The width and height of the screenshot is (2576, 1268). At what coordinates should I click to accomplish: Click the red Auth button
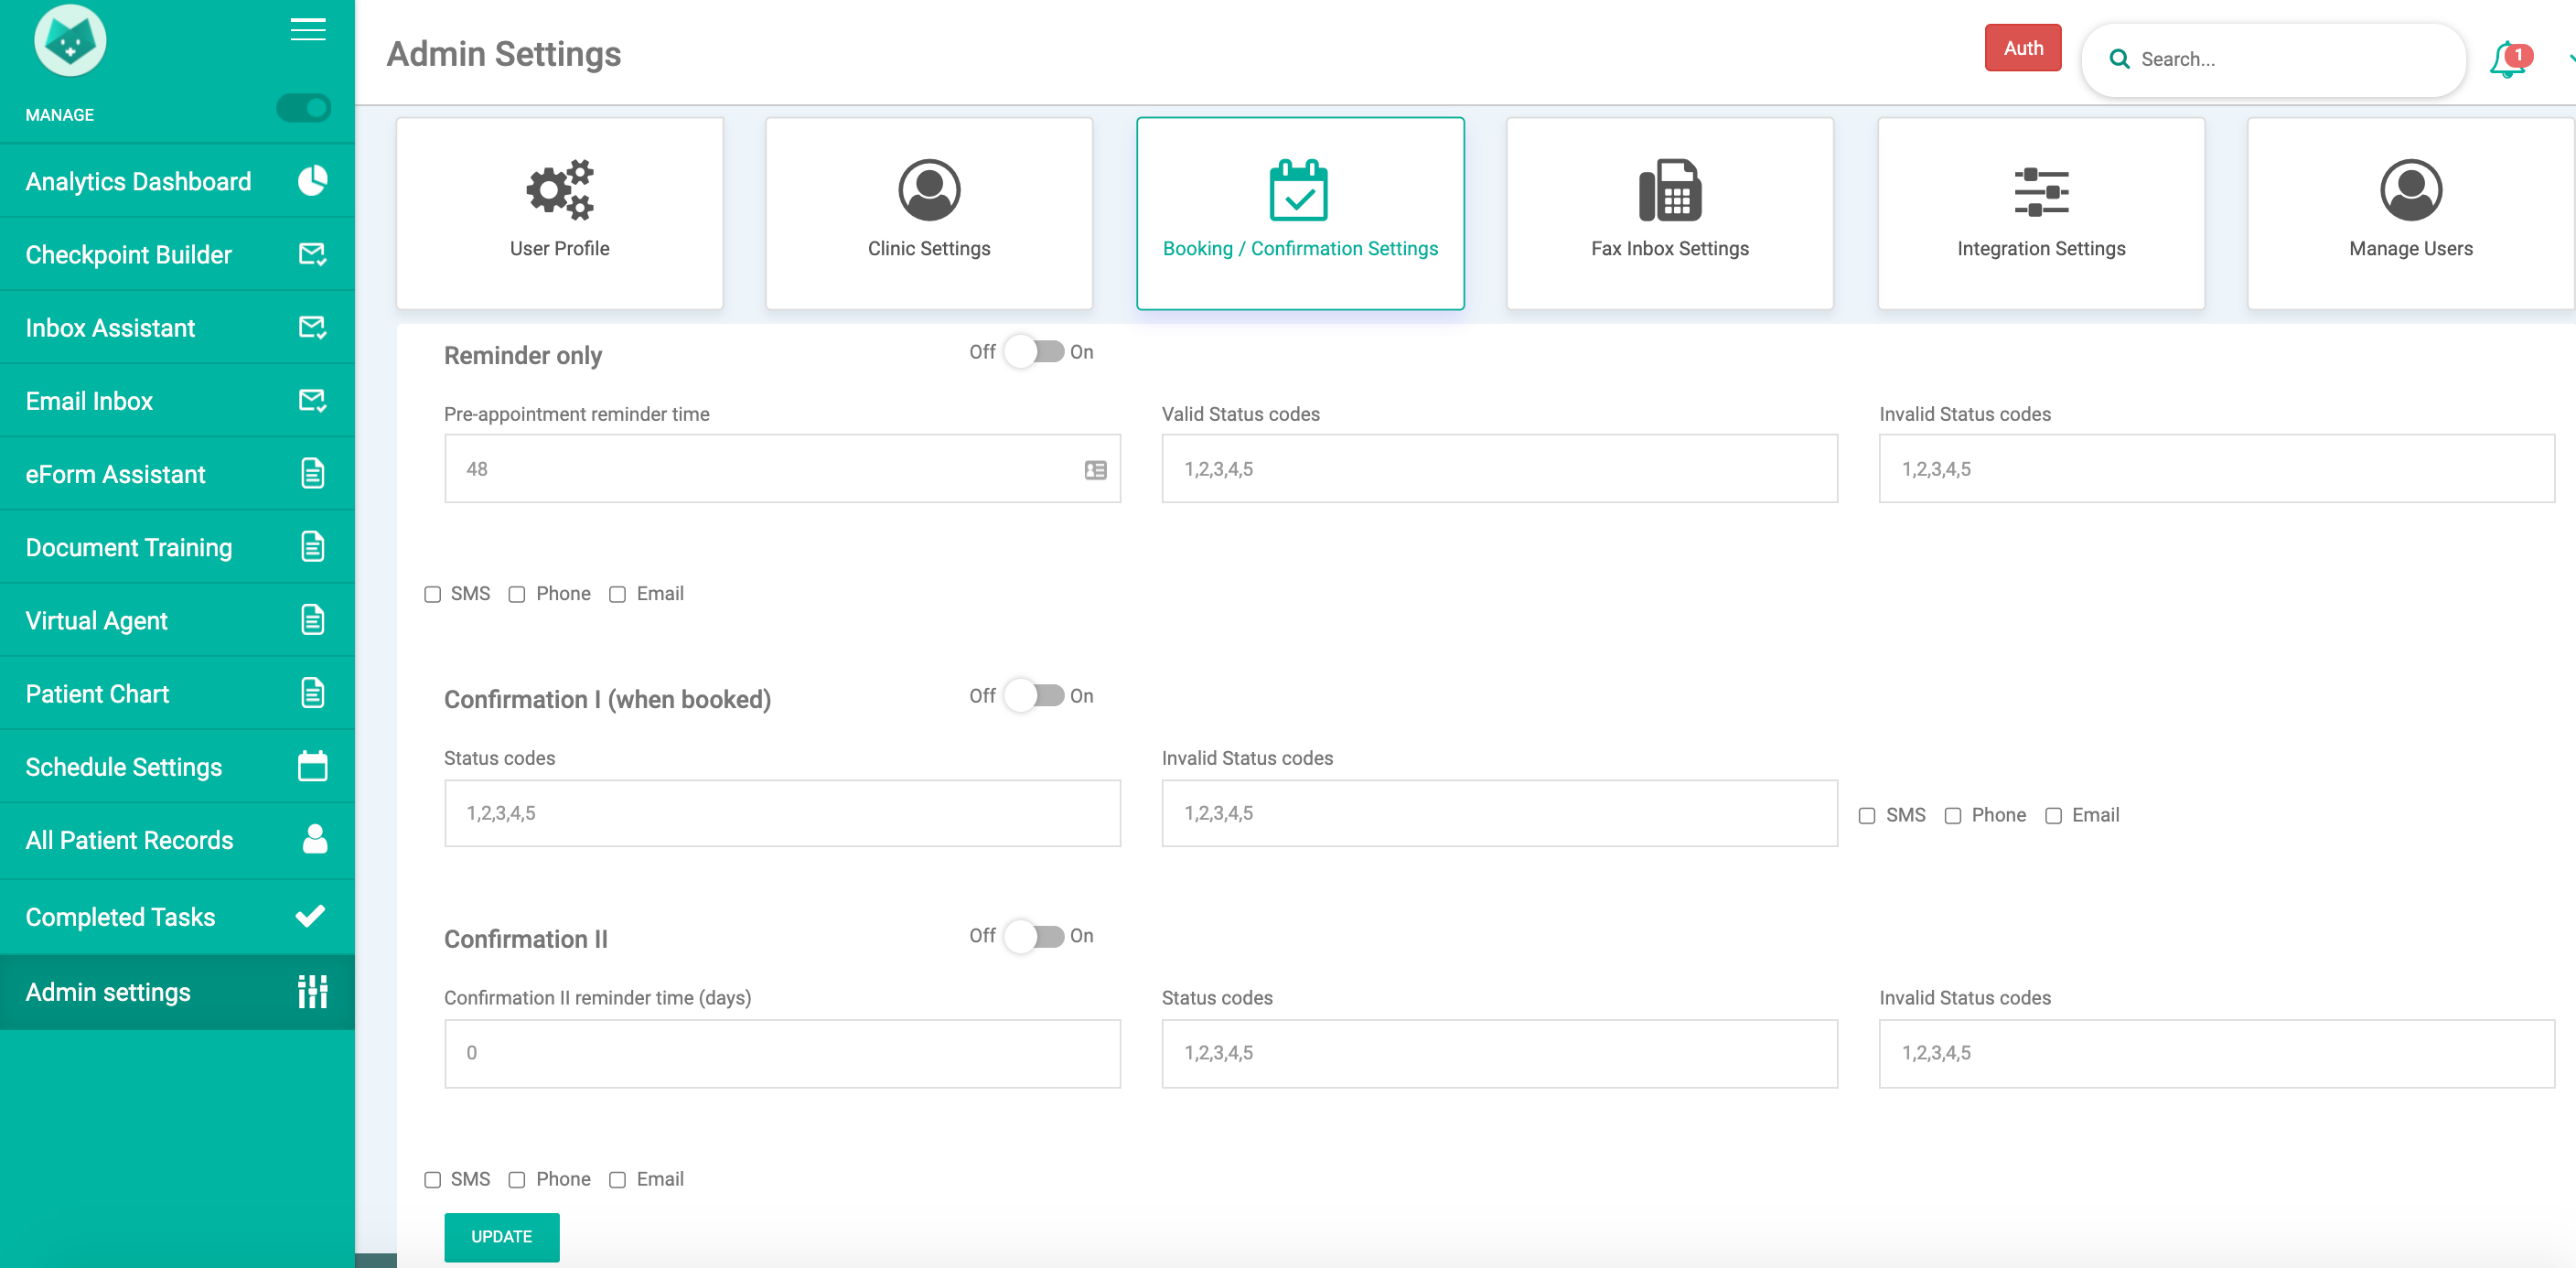[2022, 48]
